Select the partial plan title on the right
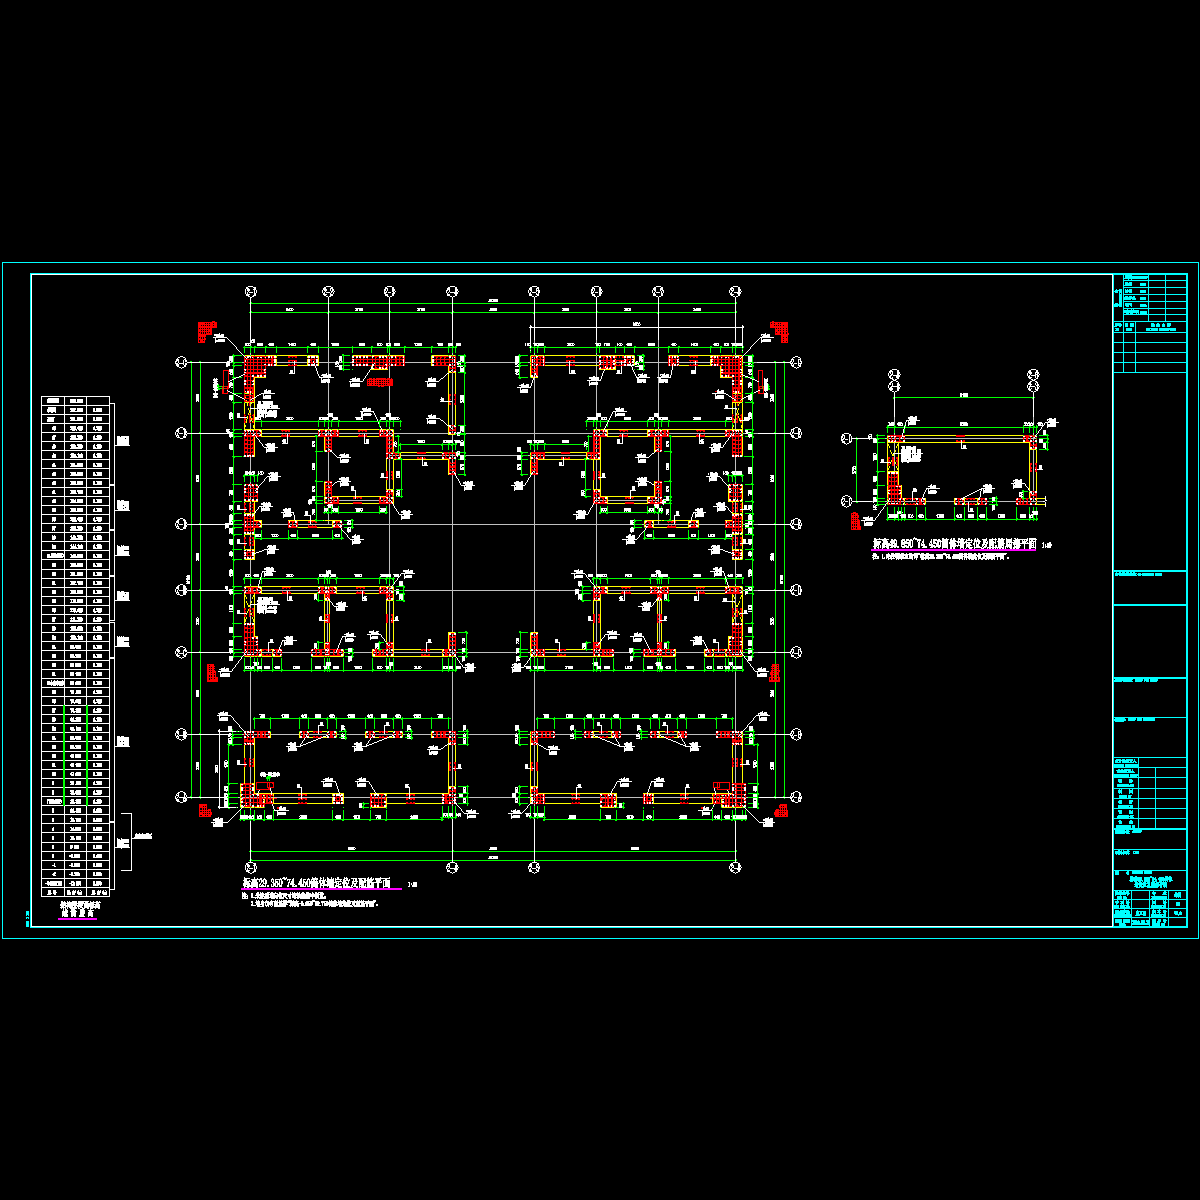 pyautogui.click(x=955, y=545)
